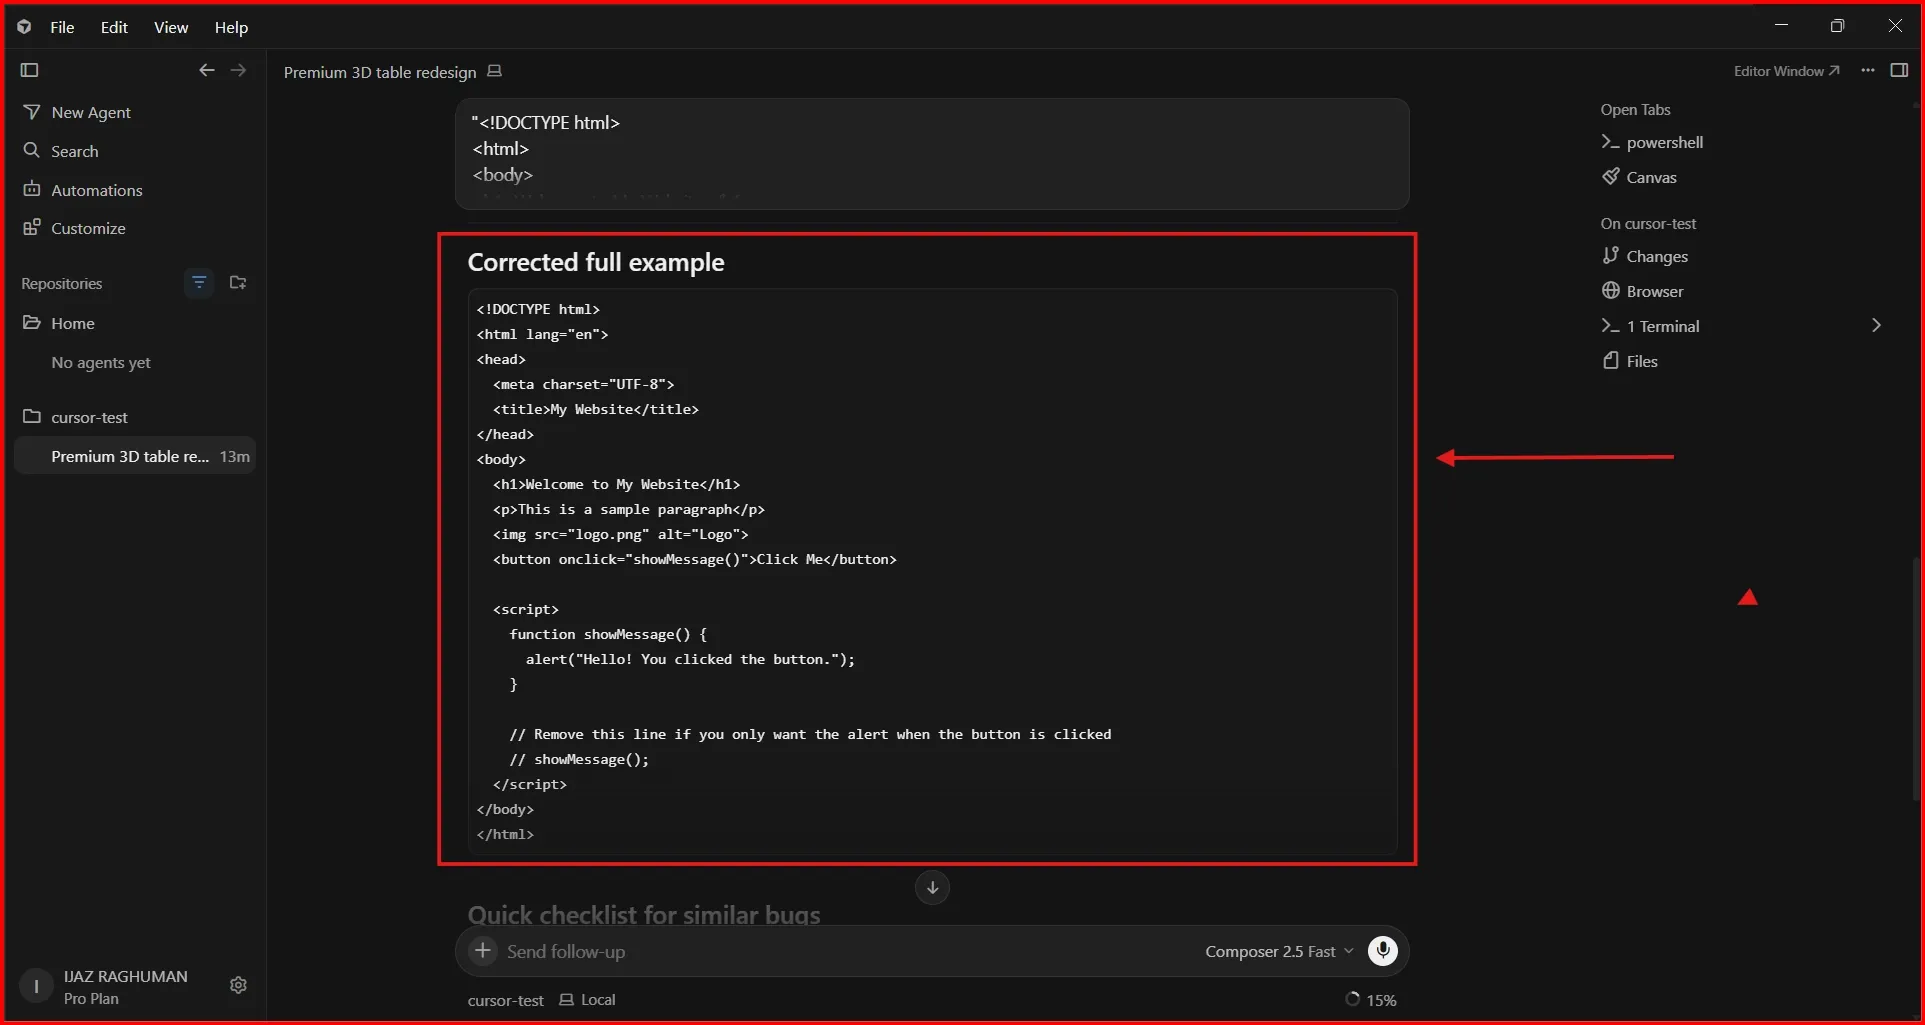Screen dimensions: 1925x1025
Task: Click the Cursor app logo icon
Action: (x=24, y=27)
